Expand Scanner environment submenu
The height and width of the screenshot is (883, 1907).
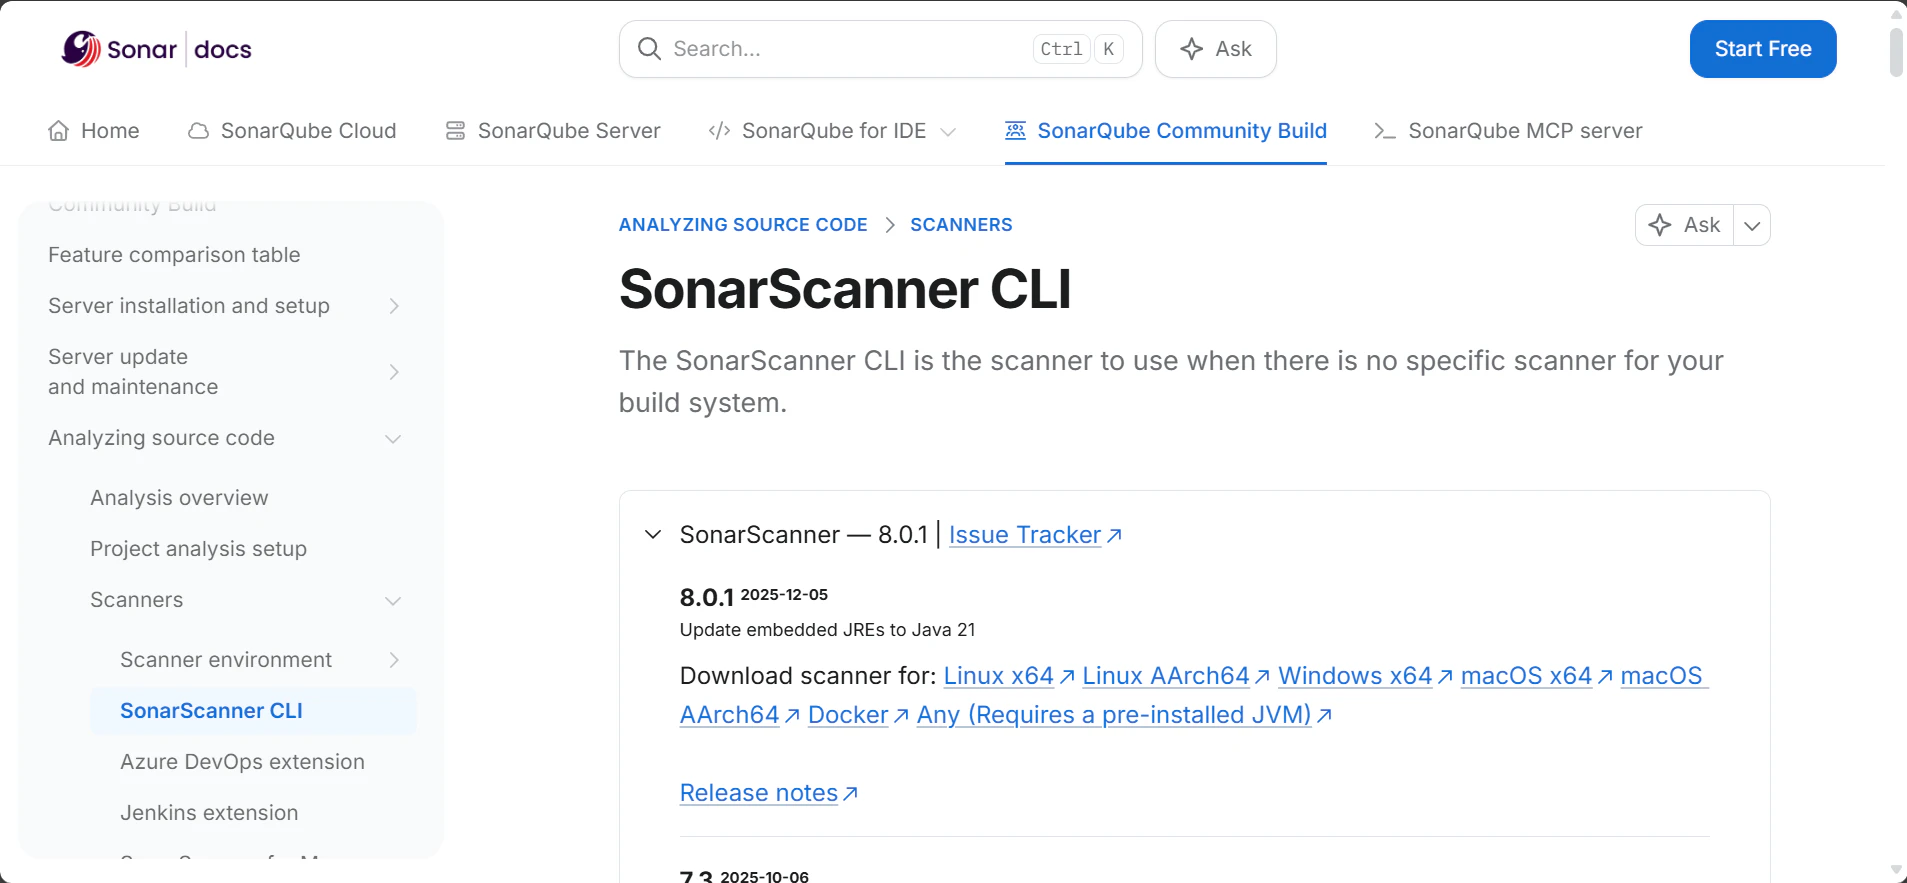(394, 660)
